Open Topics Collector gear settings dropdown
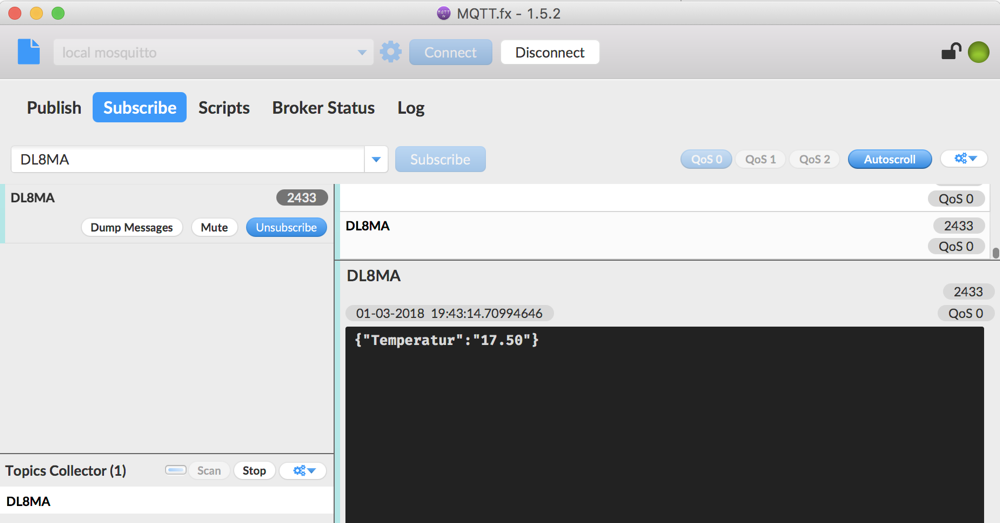 (304, 471)
